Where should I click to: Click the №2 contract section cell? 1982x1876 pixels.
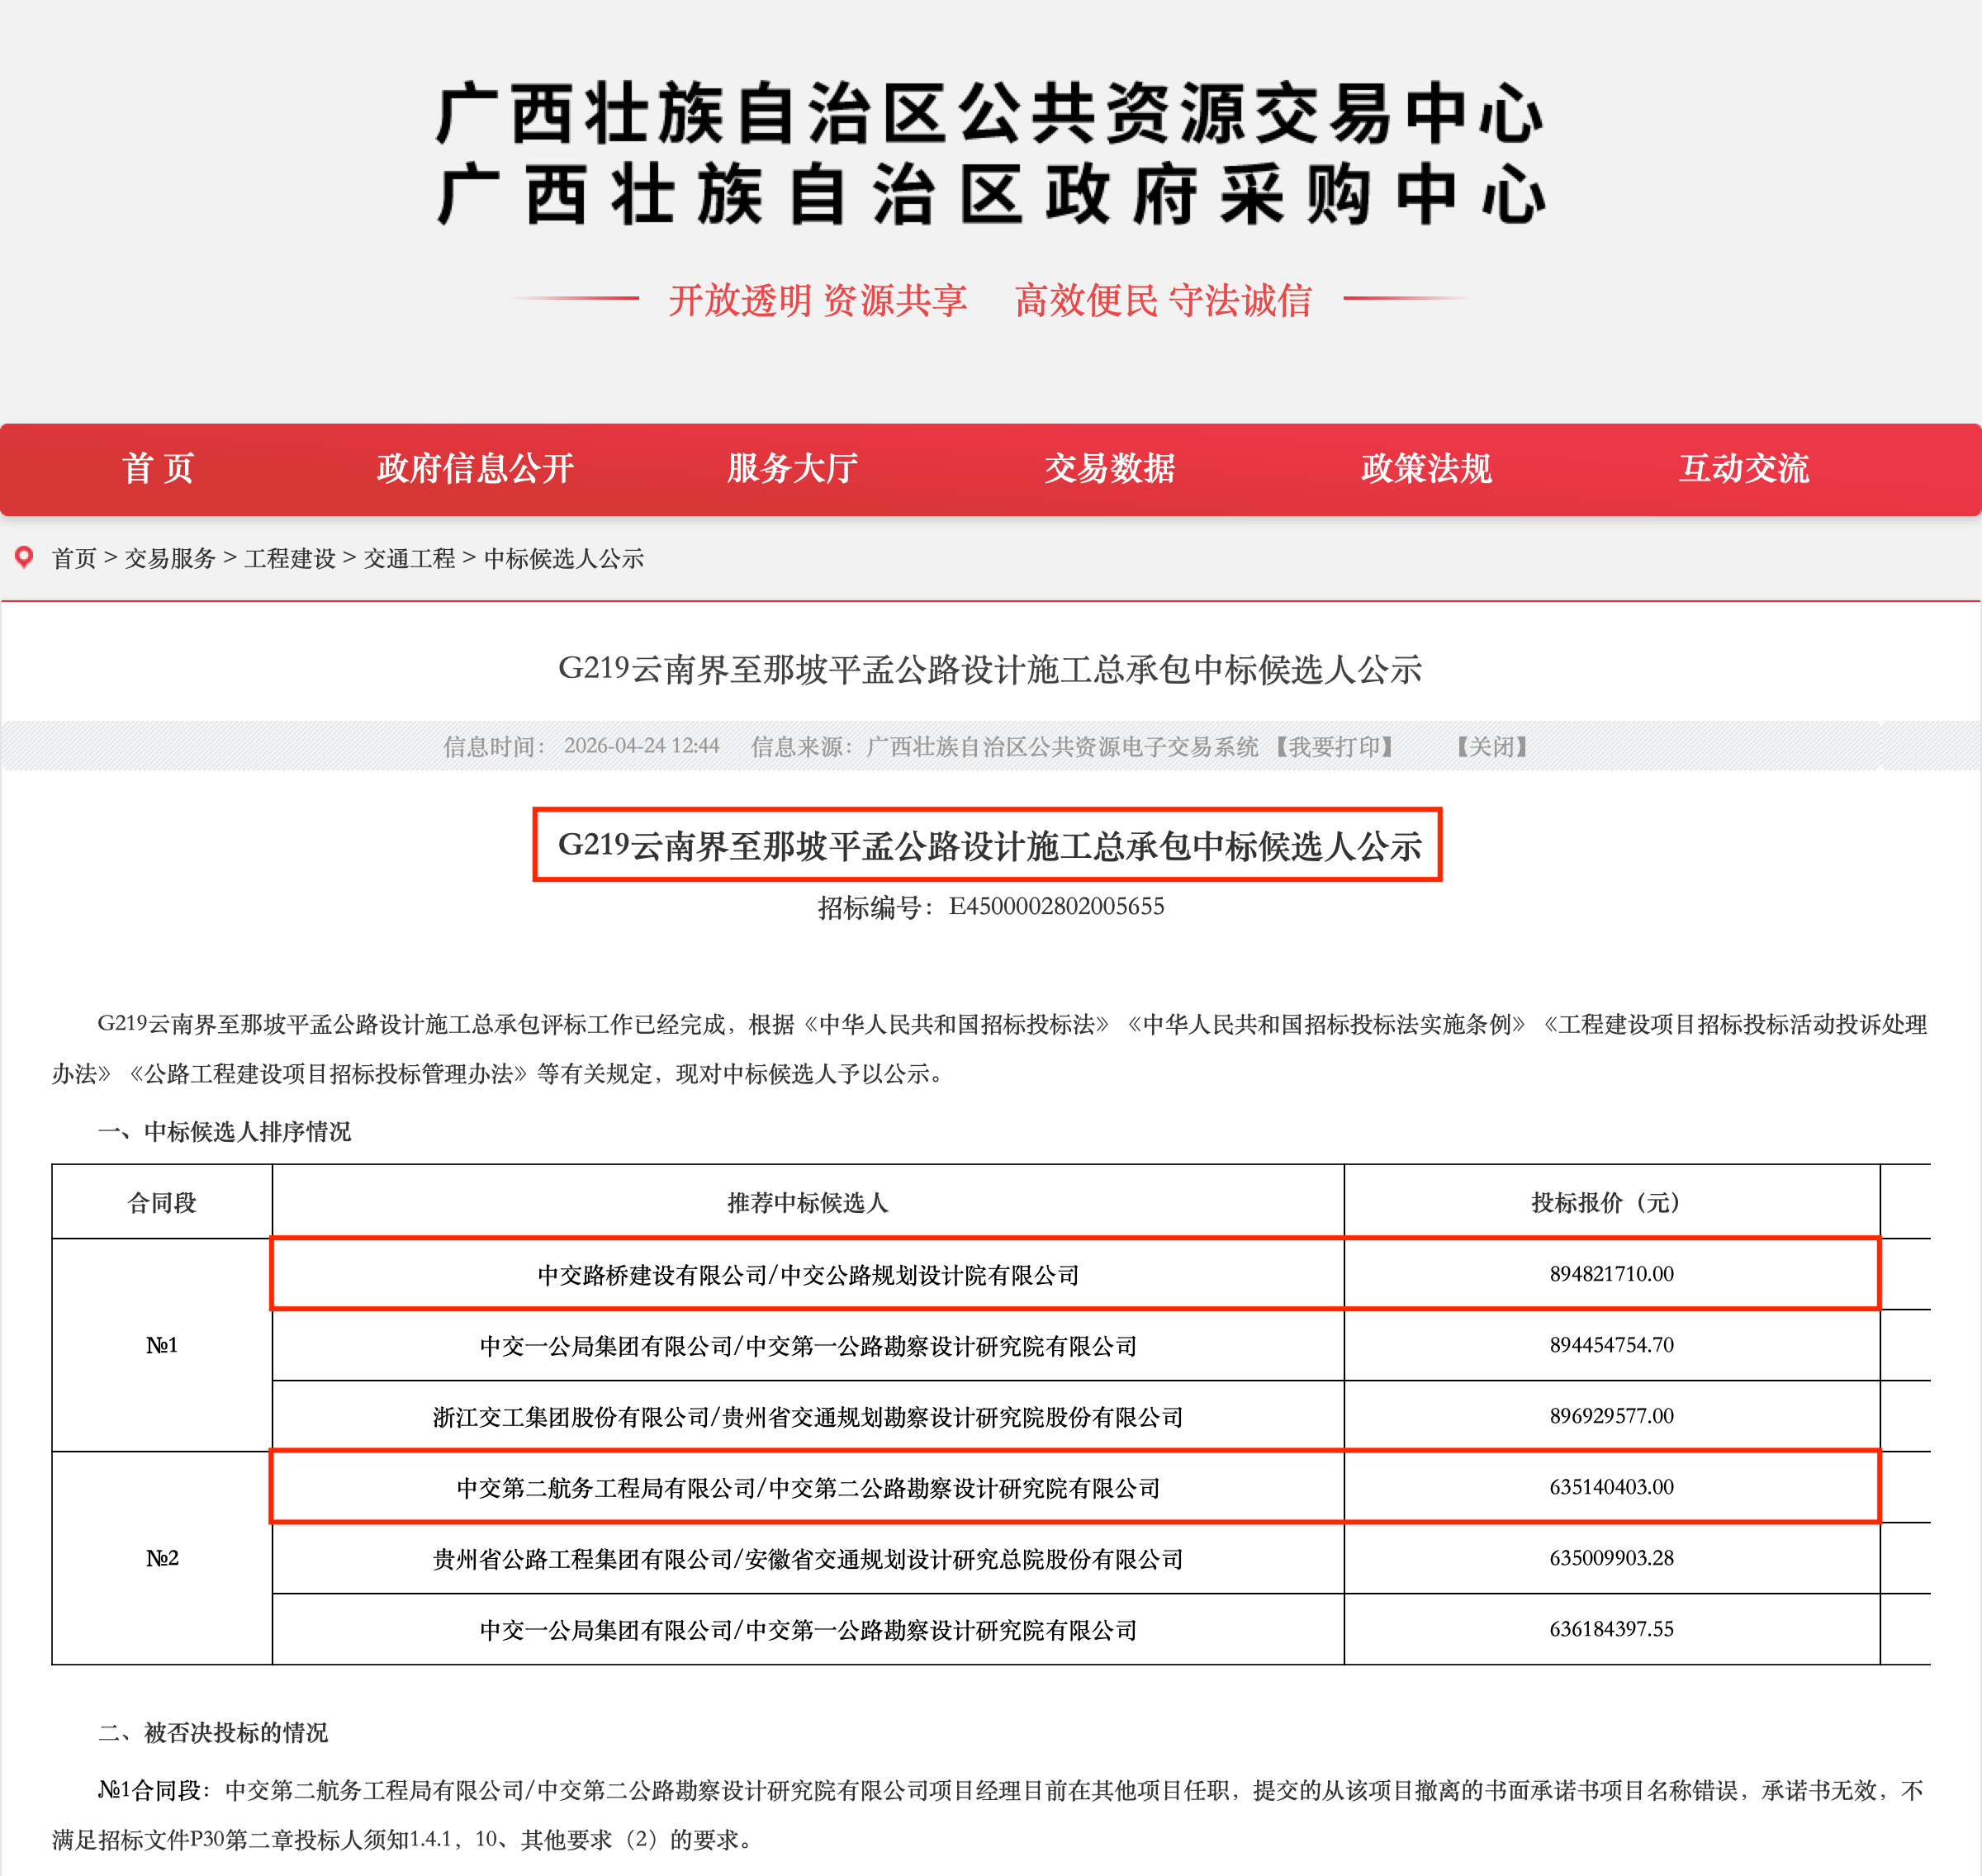pyautogui.click(x=162, y=1558)
